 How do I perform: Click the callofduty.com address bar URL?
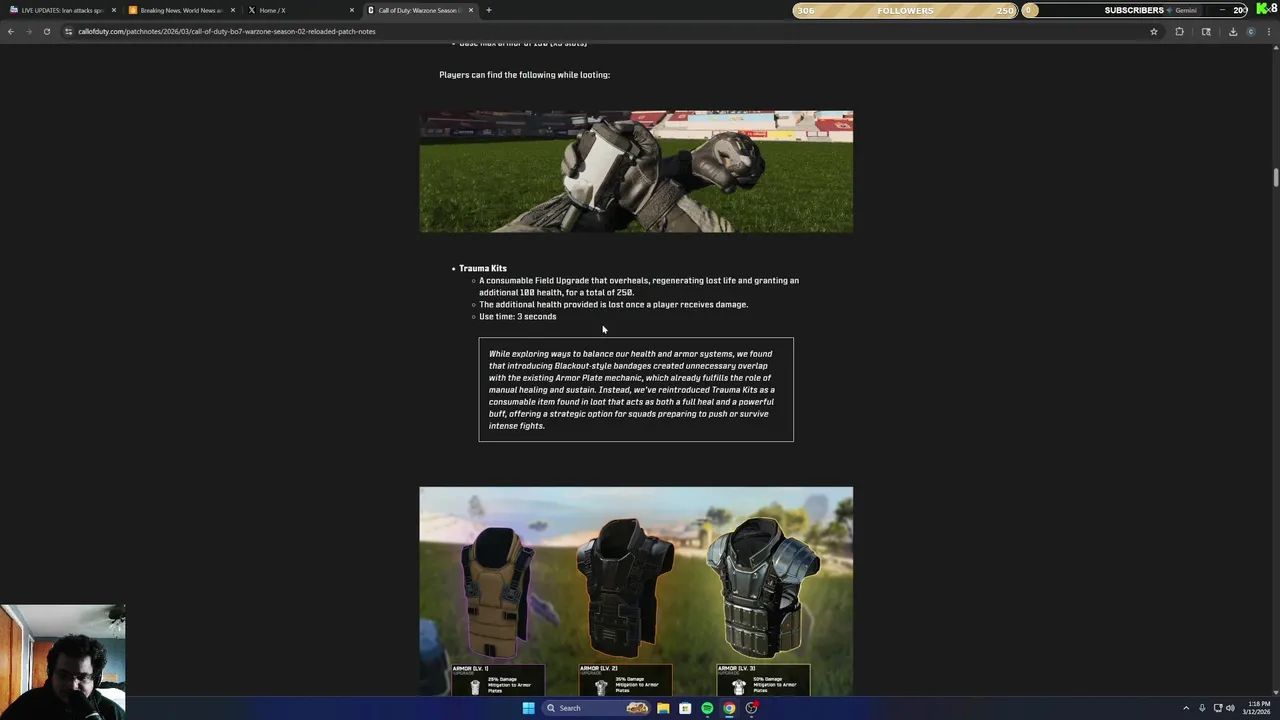(227, 31)
